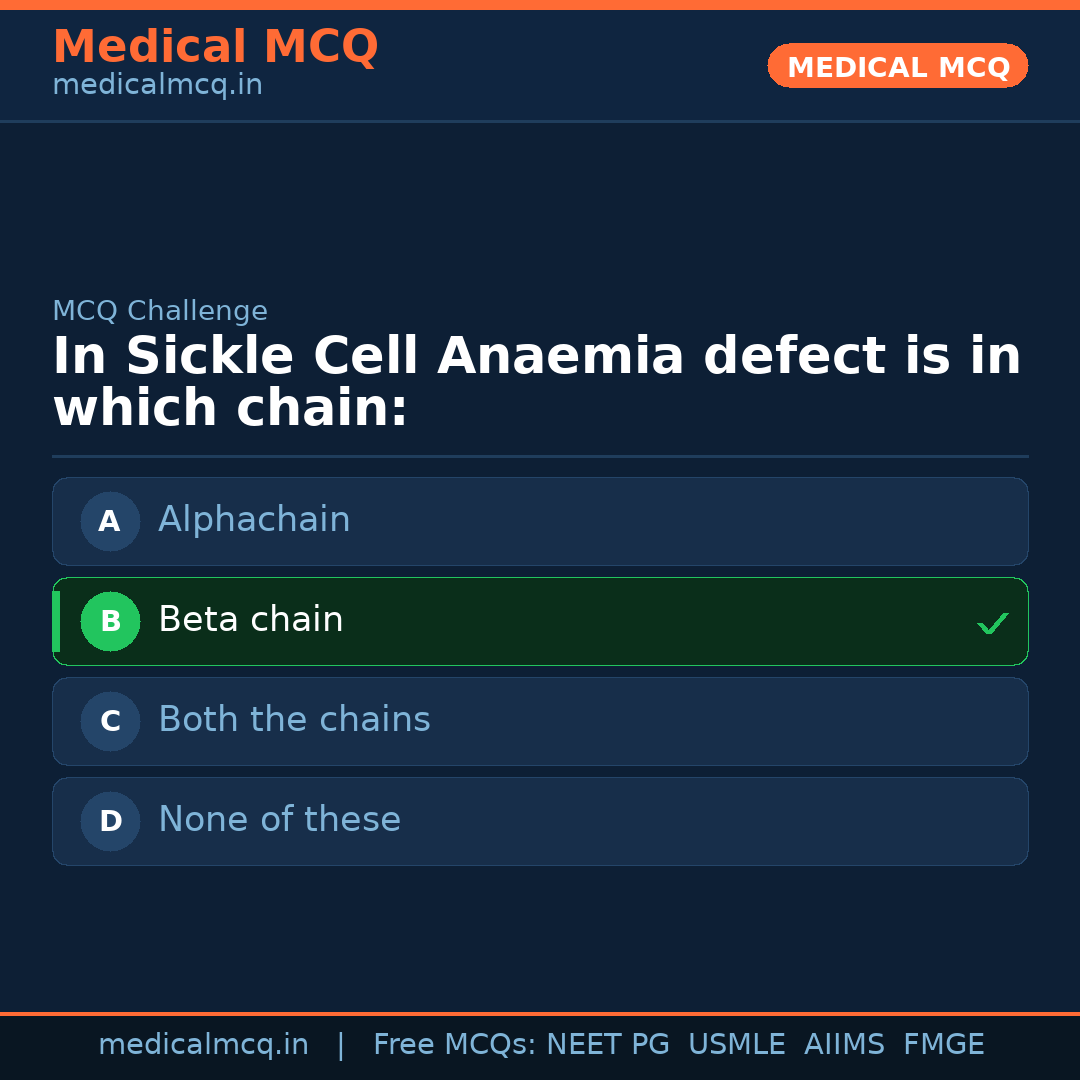The height and width of the screenshot is (1080, 1080).
Task: Click the letter C circle badge
Action: point(110,721)
